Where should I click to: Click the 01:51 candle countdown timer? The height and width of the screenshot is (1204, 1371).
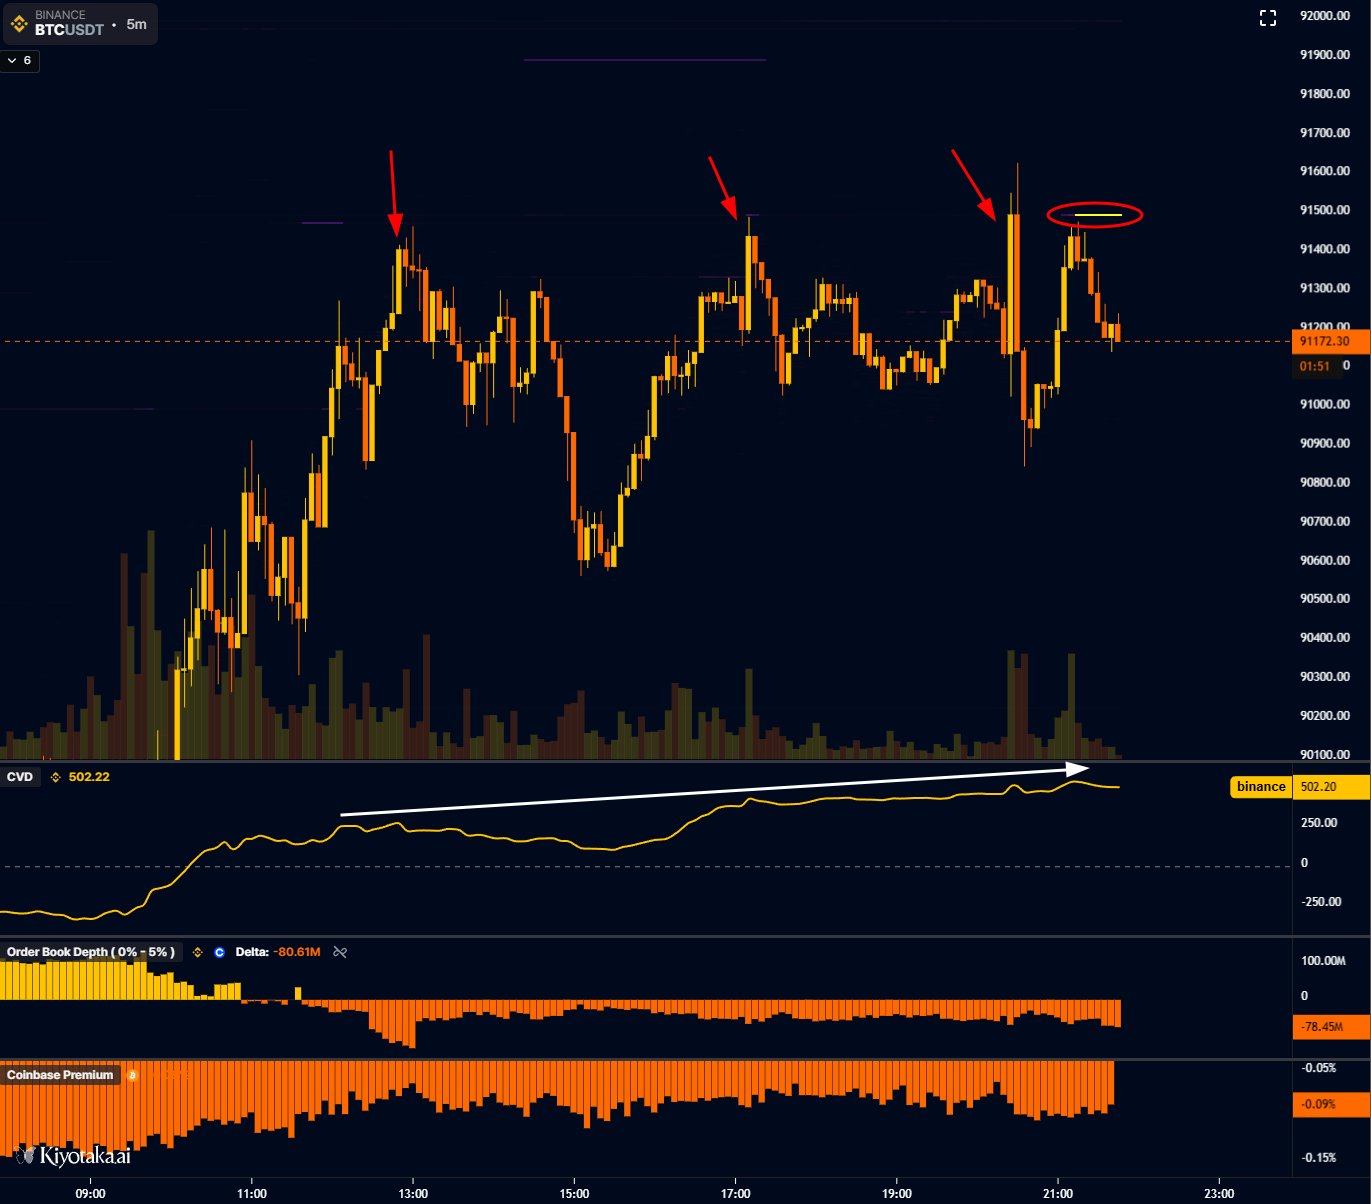[x=1314, y=366]
